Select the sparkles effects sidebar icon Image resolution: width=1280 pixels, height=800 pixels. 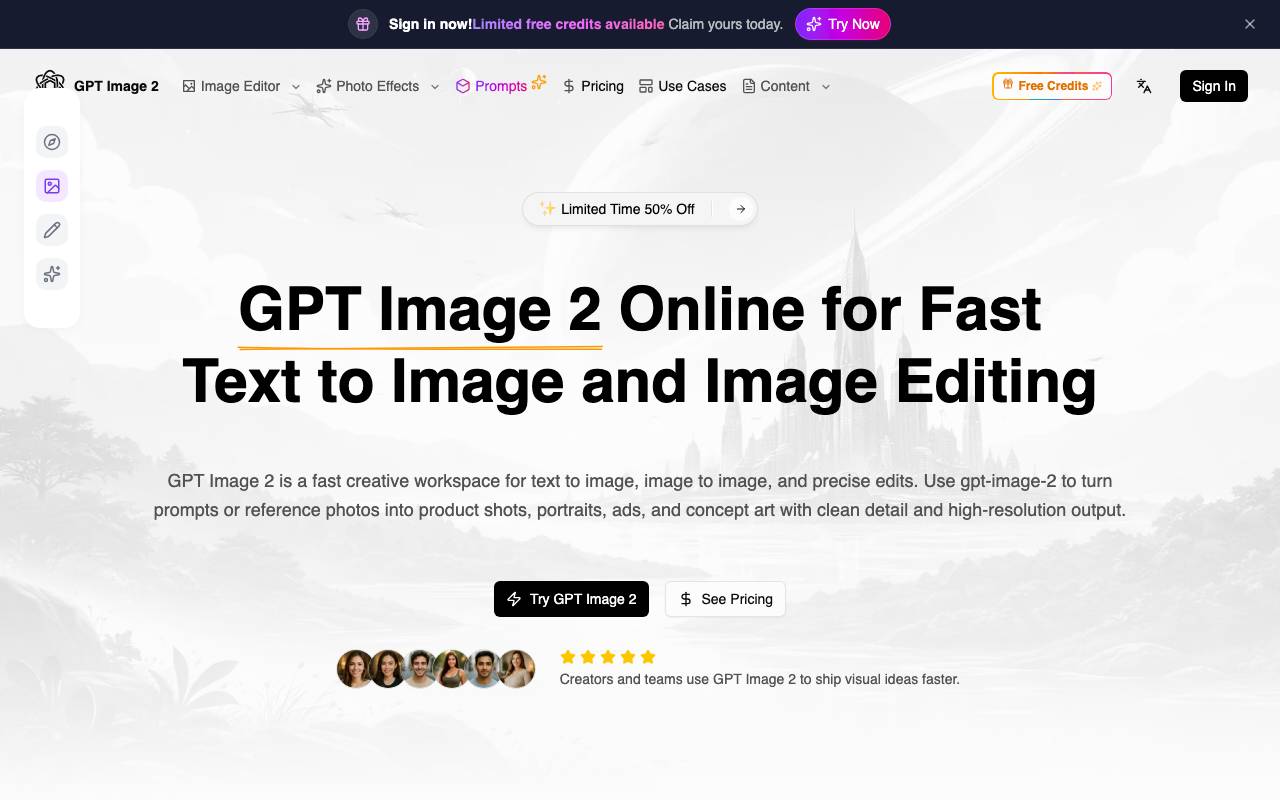(52, 274)
